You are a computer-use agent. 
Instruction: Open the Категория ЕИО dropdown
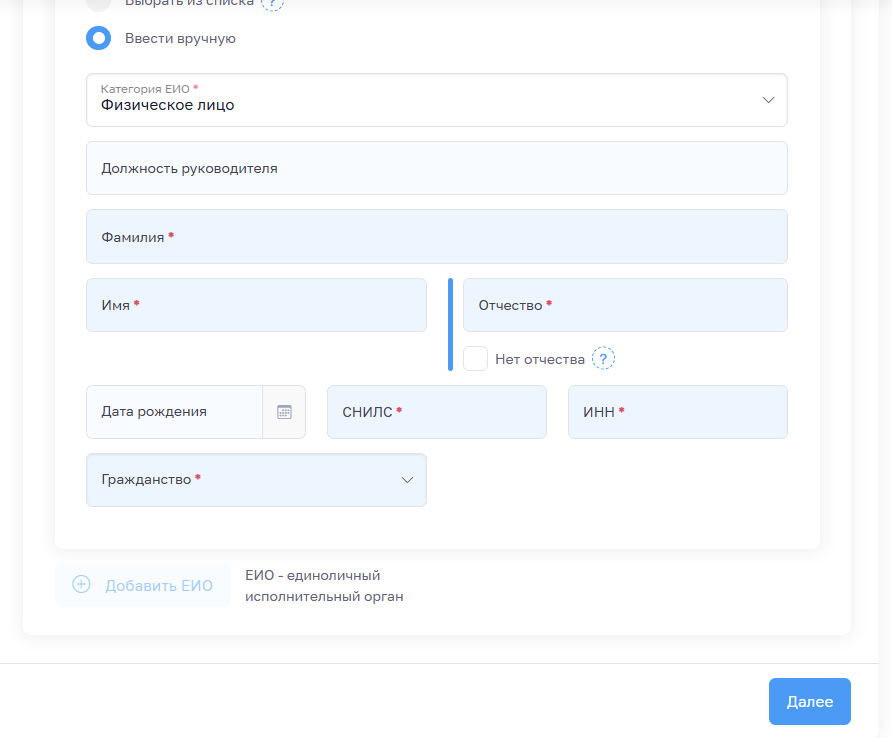pos(436,100)
